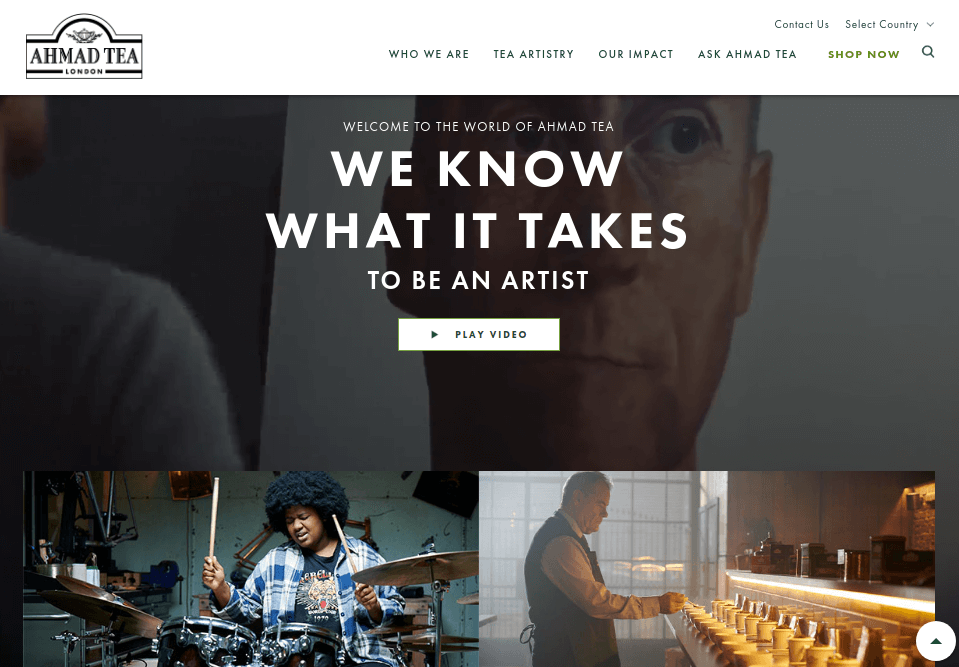Click the Shop Now link

[x=864, y=54]
